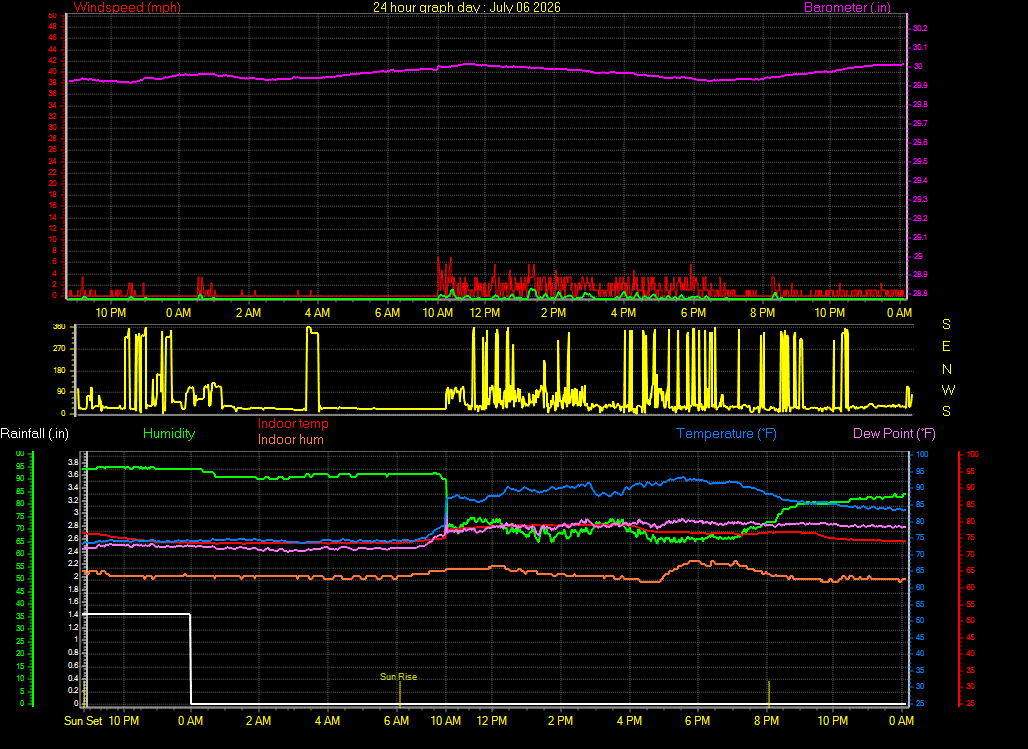Click "2 AM" on the bottom graph axis
1028x749 pixels.
point(258,721)
